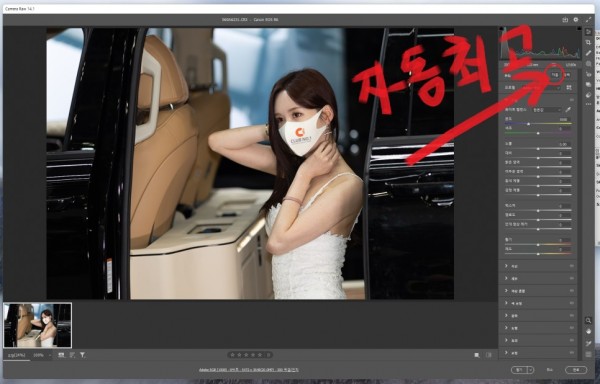Viewport: 600px width, 384px height.
Task: Adjust the color temperature slider handle
Action: tap(528, 124)
